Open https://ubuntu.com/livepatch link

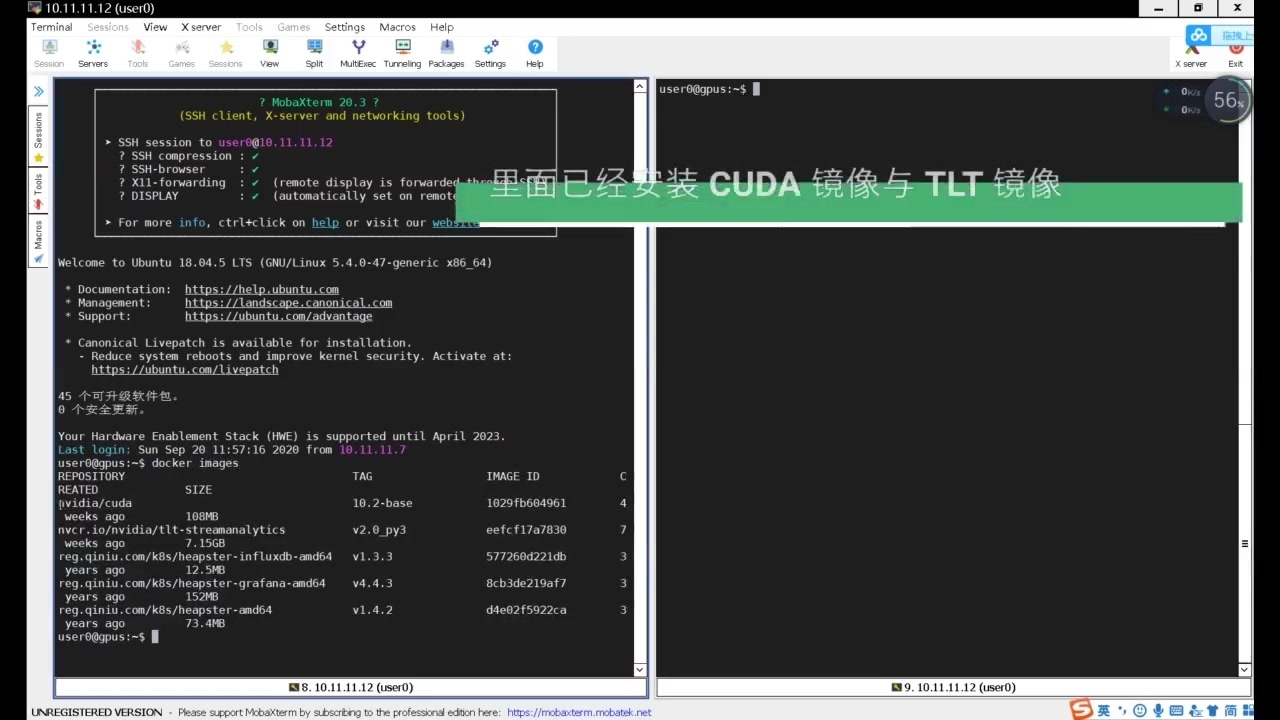pyautogui.click(x=185, y=369)
